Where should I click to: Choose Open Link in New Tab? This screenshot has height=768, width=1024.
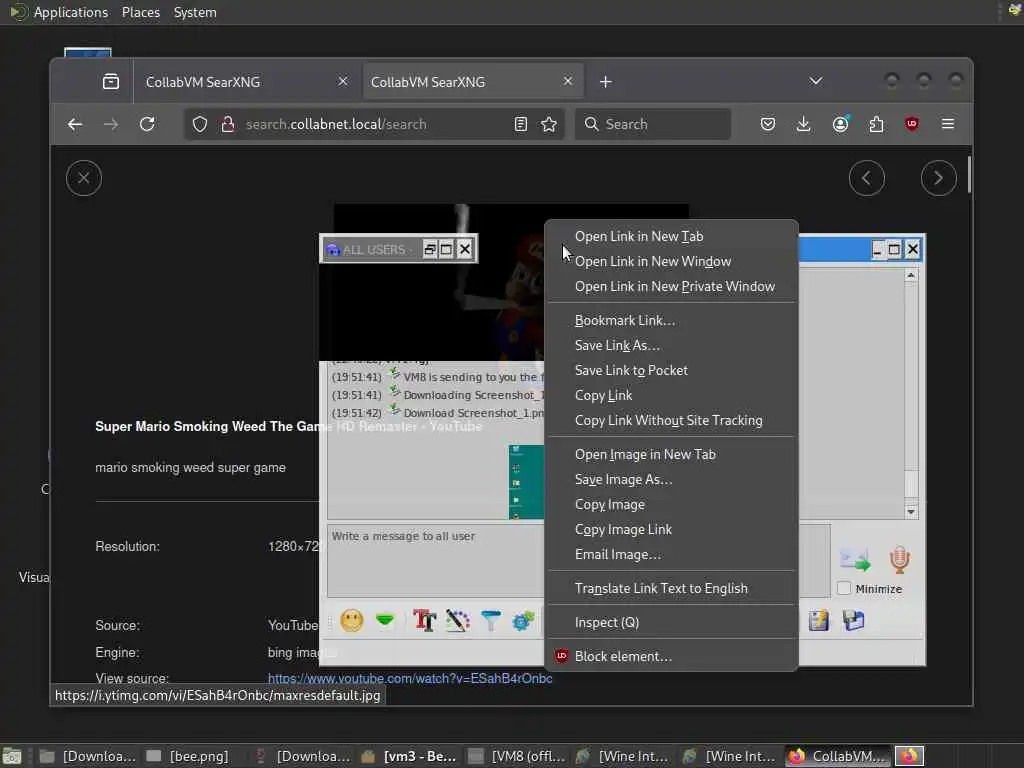[671, 236]
